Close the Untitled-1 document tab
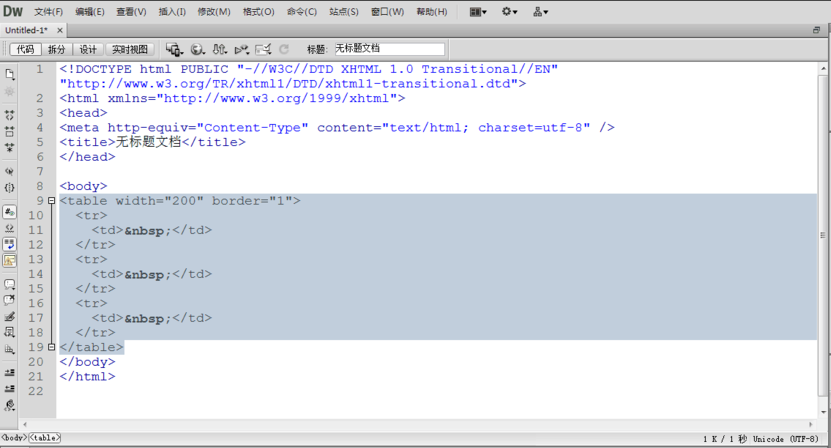This screenshot has width=831, height=448. coord(60,30)
